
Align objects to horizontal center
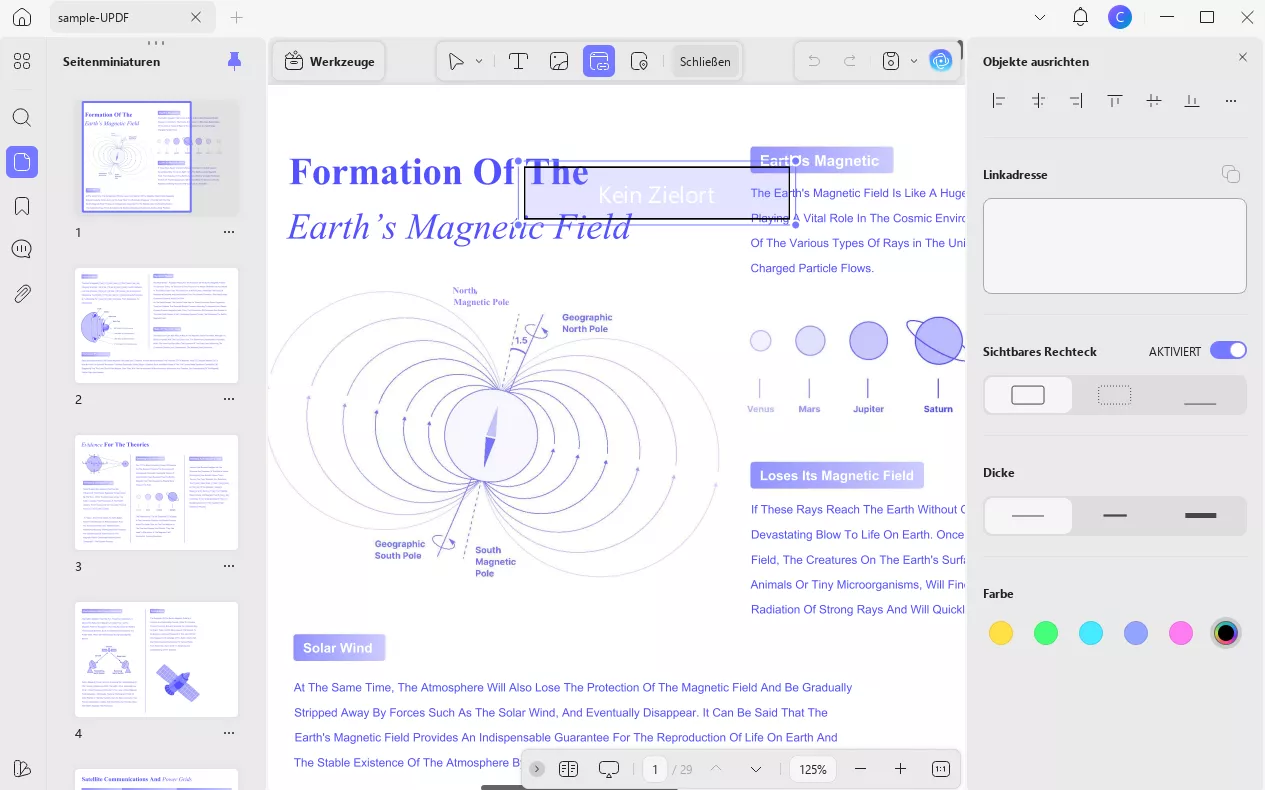tap(1038, 101)
